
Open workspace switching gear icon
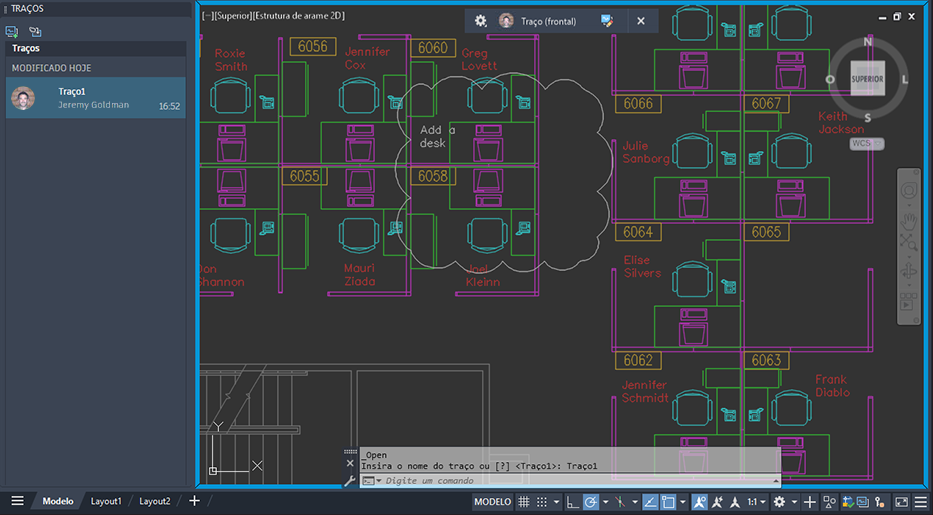tap(779, 502)
